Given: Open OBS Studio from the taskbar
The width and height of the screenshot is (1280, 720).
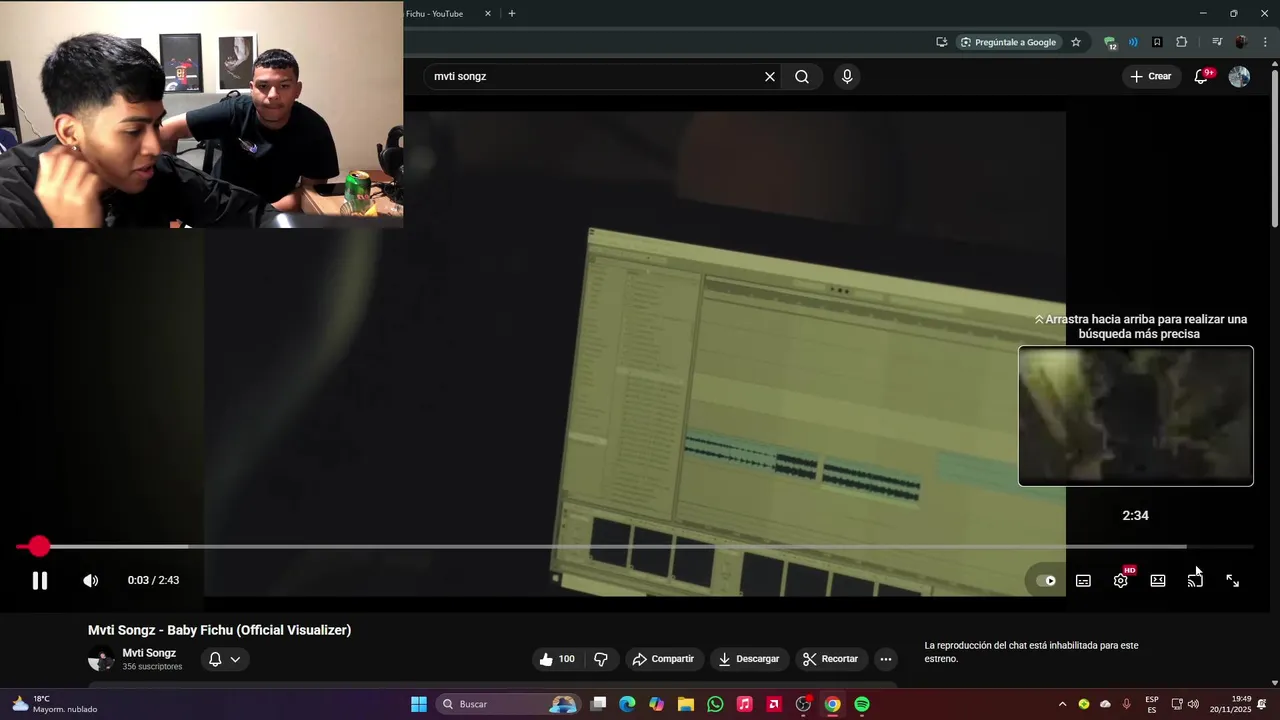Looking at the screenshot, I should tap(803, 704).
